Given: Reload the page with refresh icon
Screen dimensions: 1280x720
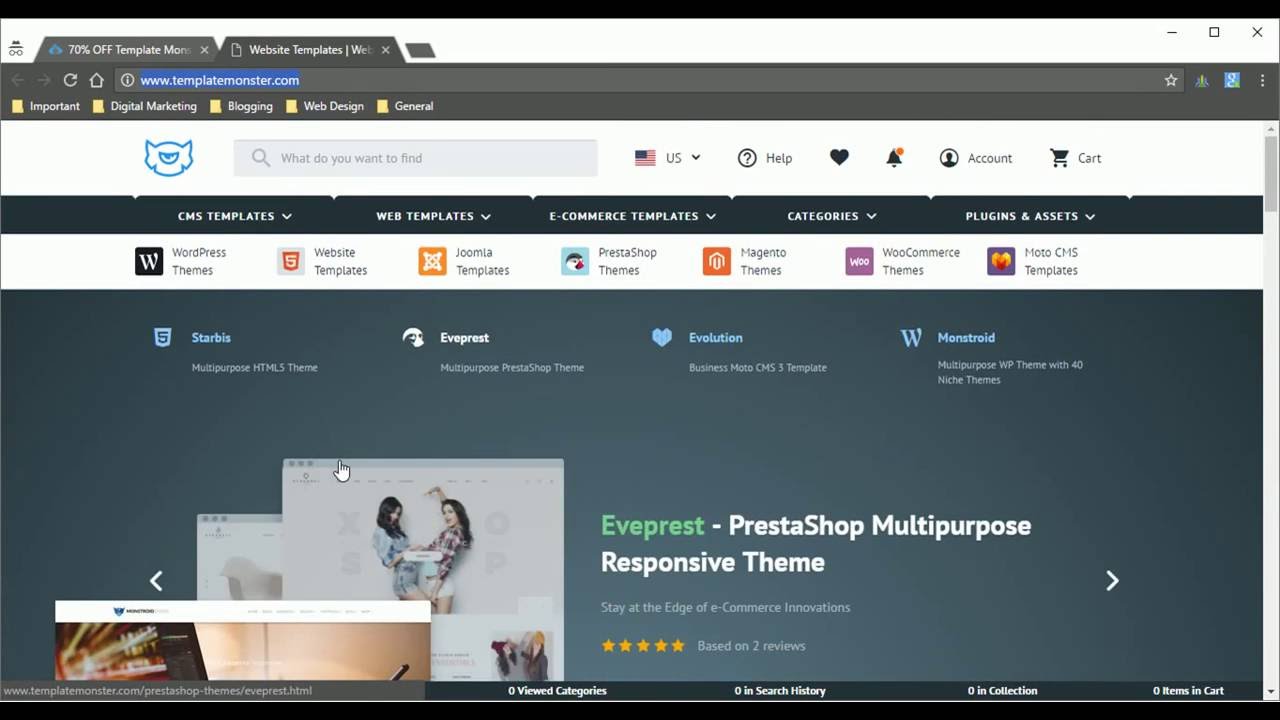Looking at the screenshot, I should coord(70,80).
